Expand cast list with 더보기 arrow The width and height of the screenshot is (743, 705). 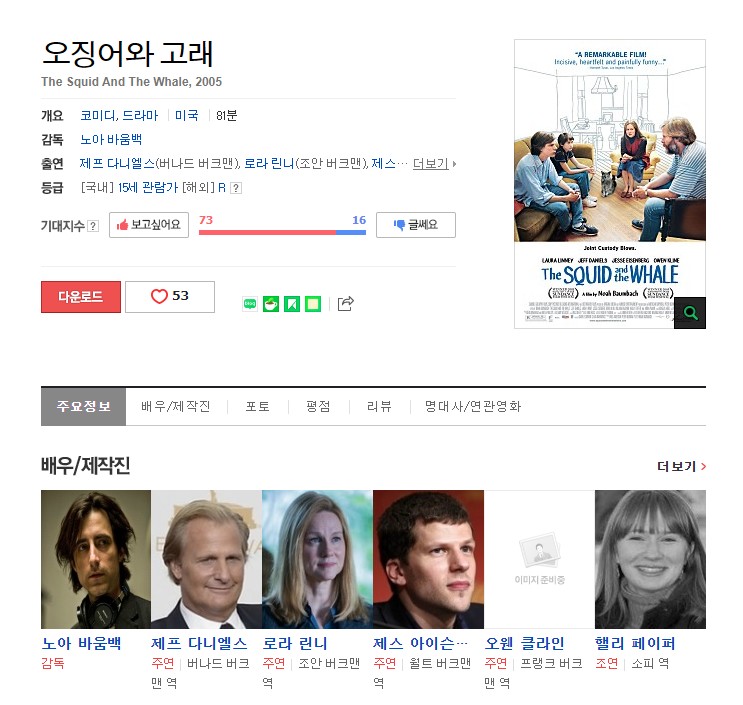(x=434, y=164)
